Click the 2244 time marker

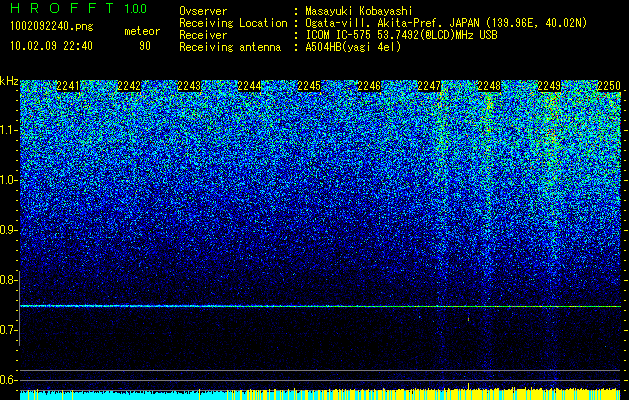coord(249,86)
